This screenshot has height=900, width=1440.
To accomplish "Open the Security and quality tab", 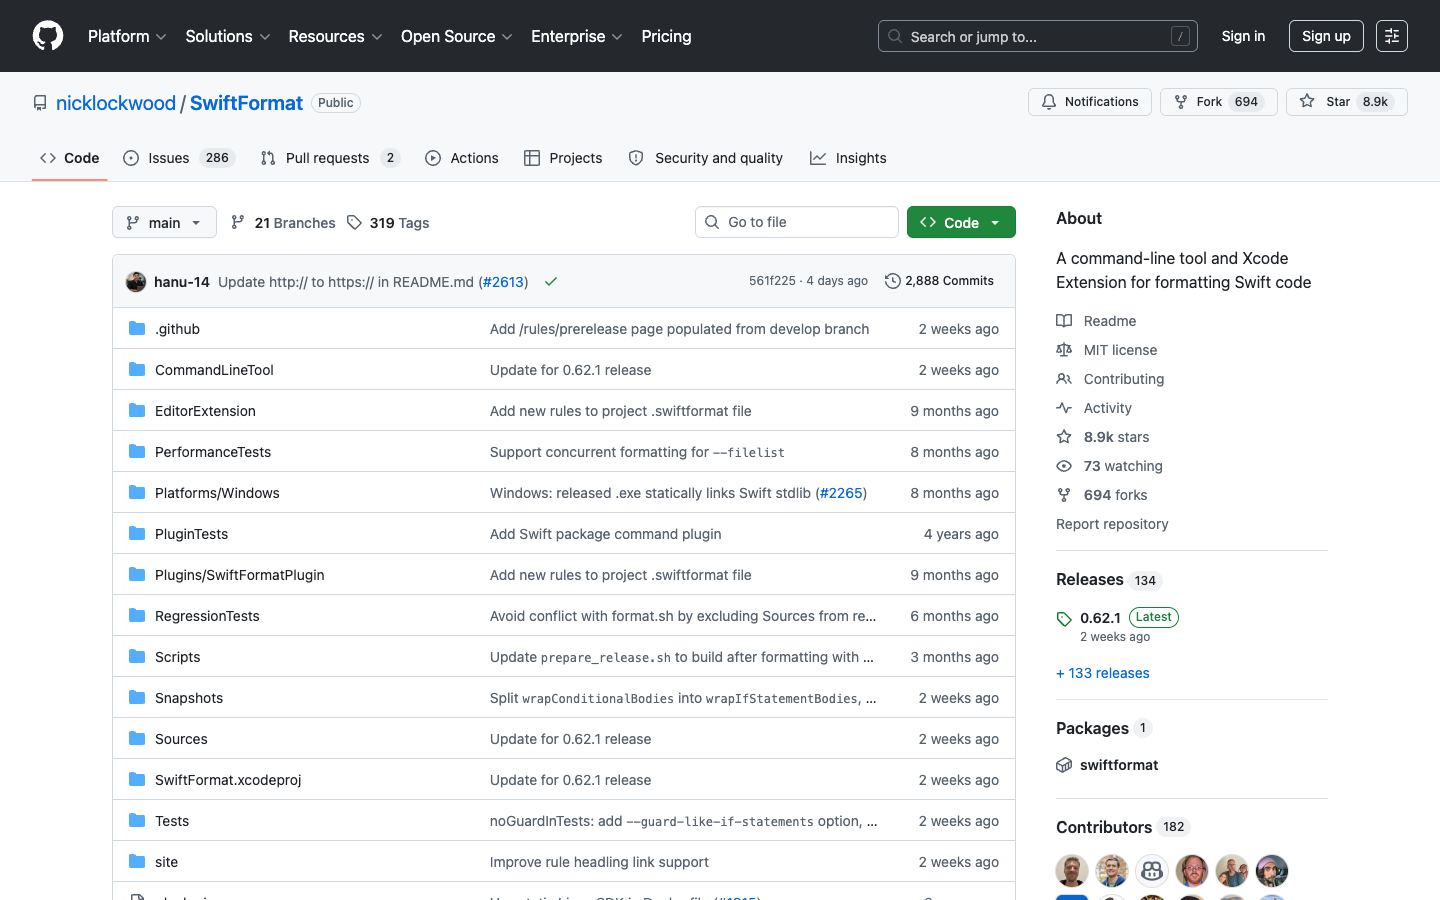I will click(705, 158).
